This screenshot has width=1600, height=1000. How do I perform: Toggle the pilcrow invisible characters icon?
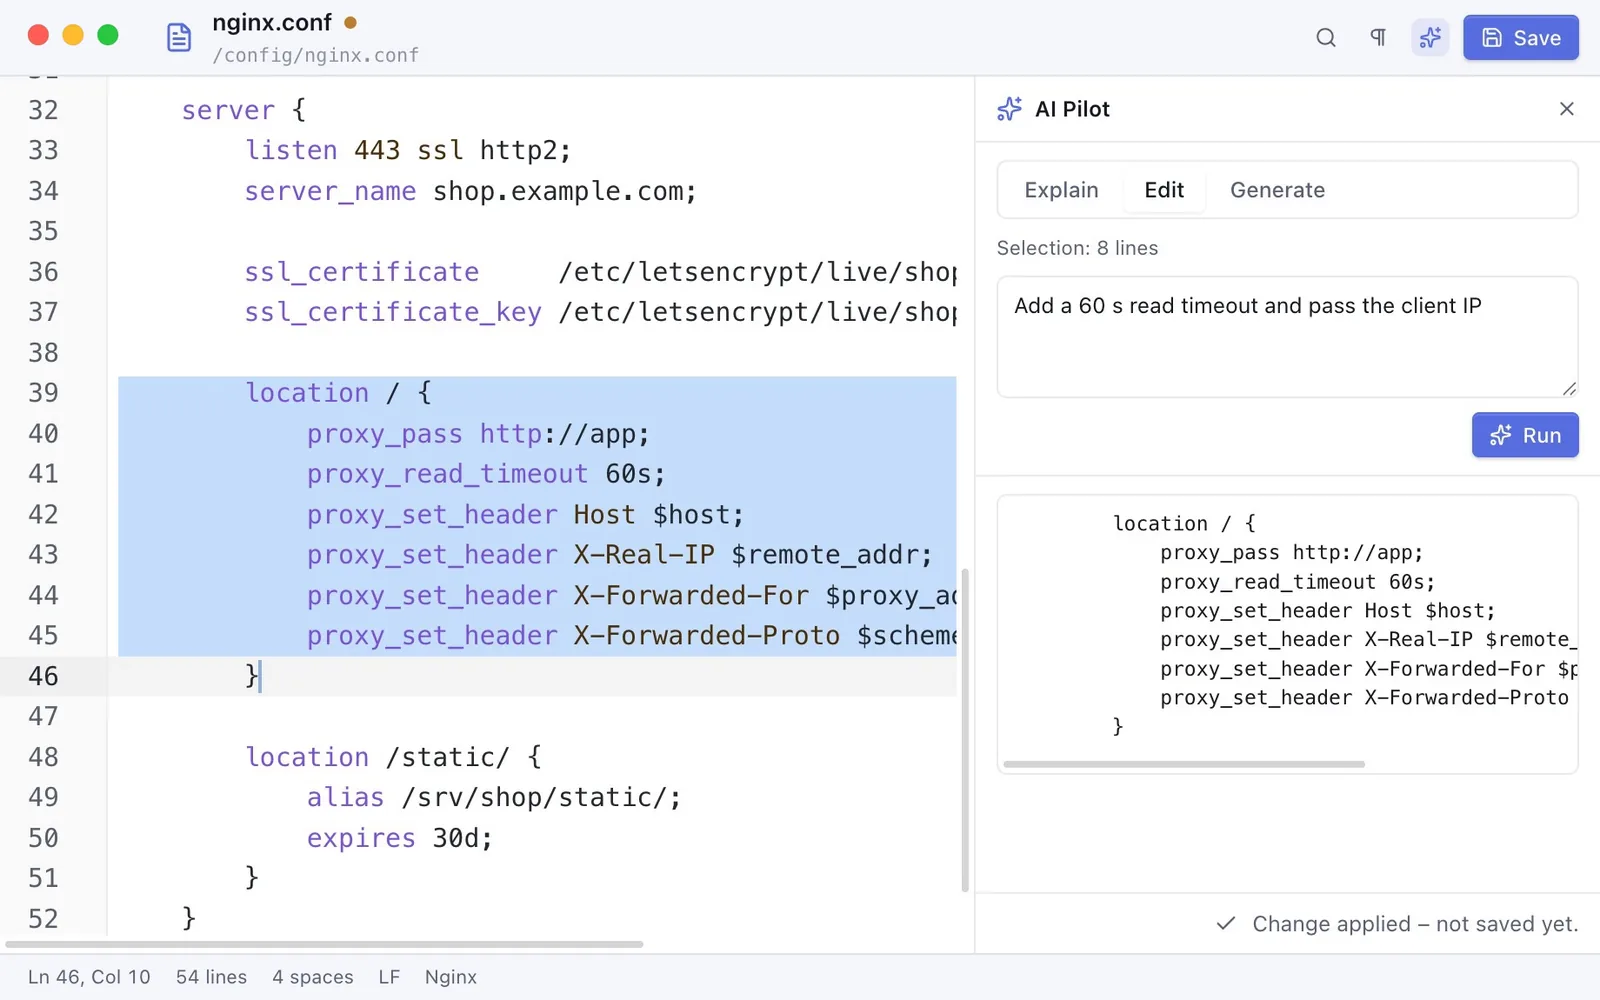(1378, 38)
